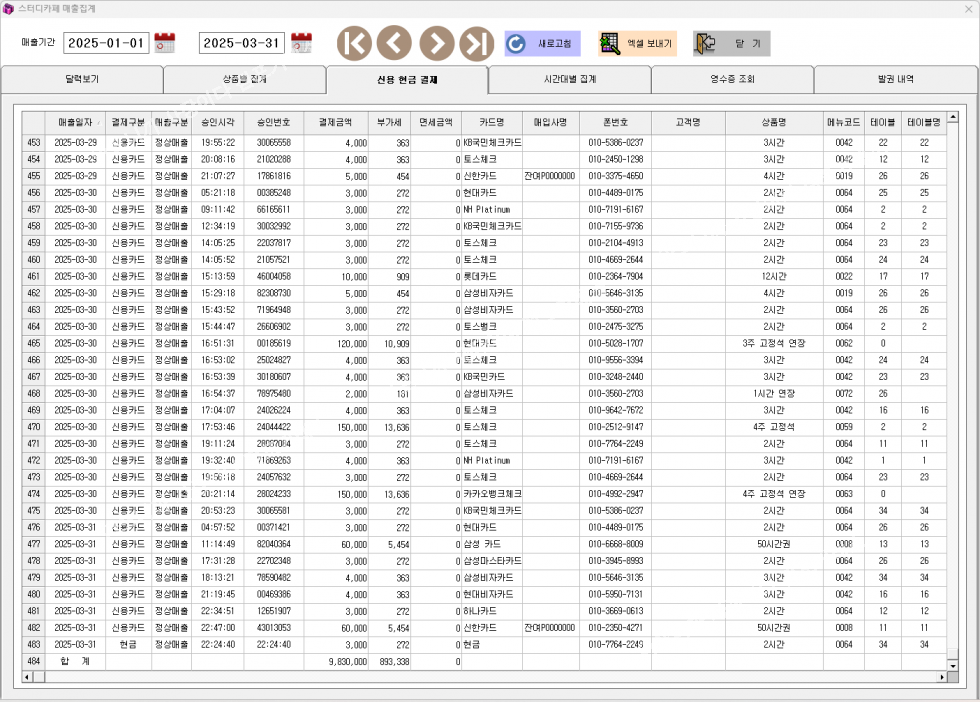Click the 승인번호 column header
This screenshot has width=980, height=702.
click(x=274, y=123)
